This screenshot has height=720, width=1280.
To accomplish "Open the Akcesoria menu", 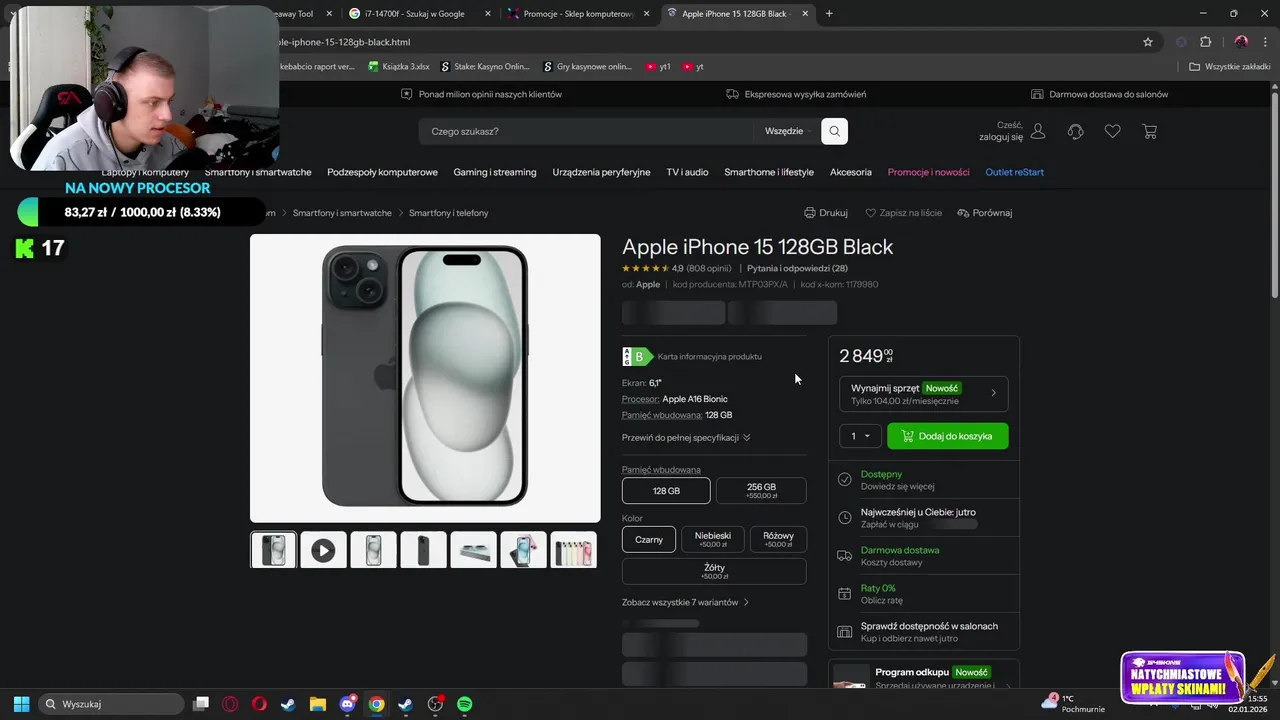I will (851, 172).
